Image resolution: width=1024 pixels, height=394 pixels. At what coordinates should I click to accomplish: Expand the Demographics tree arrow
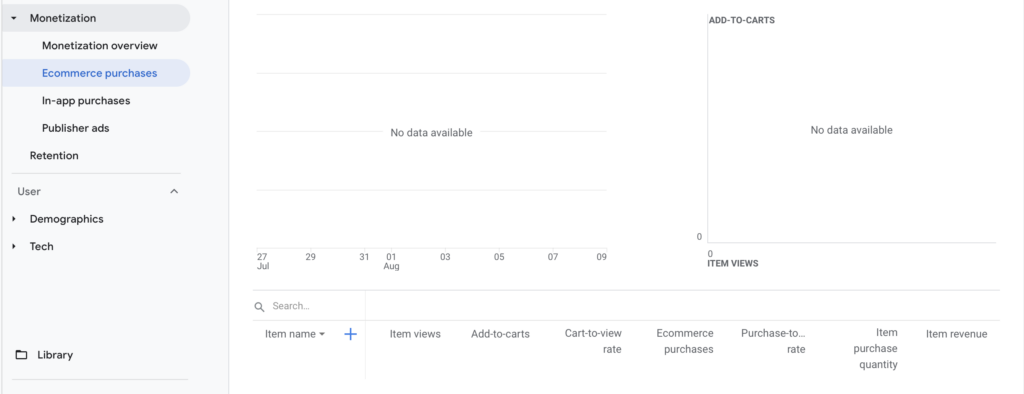(x=14, y=219)
